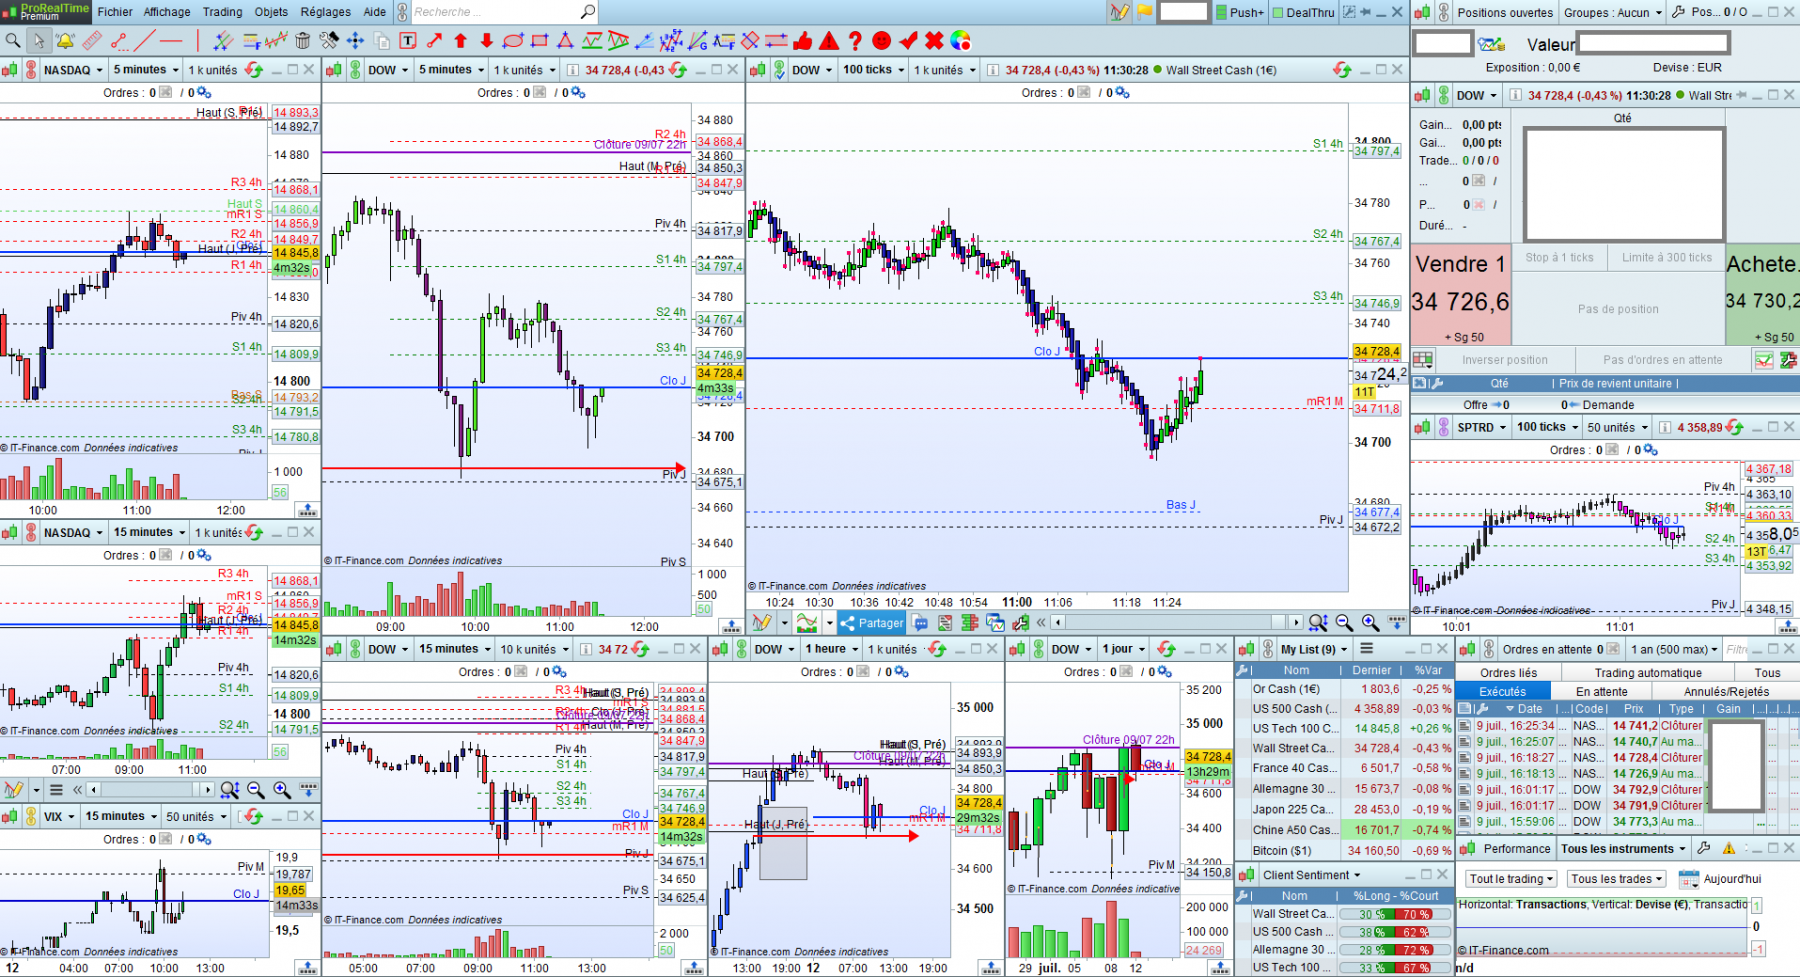Select the red smiley symbol
The image size is (1800, 977).
tap(881, 41)
